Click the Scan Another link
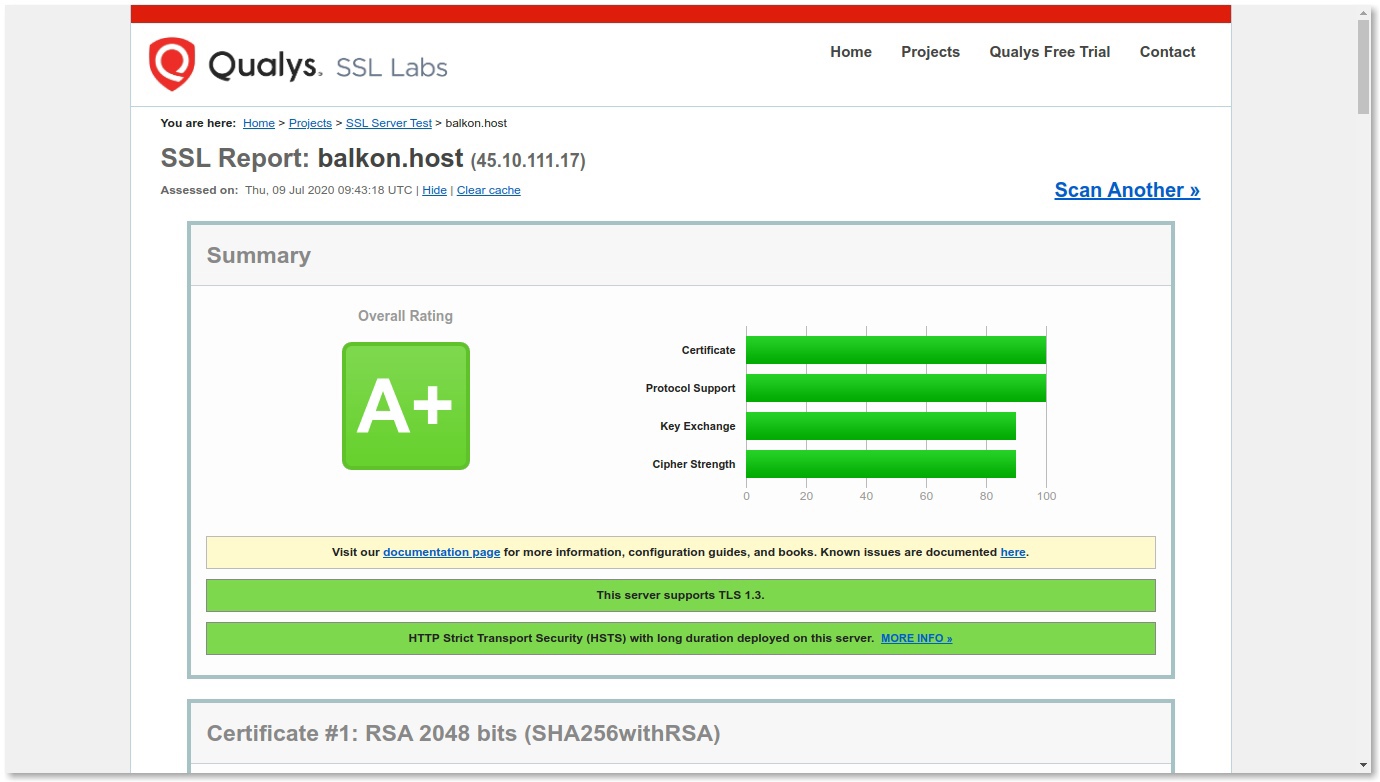Image resolution: width=1380 pixels, height=782 pixels. click(x=1127, y=190)
